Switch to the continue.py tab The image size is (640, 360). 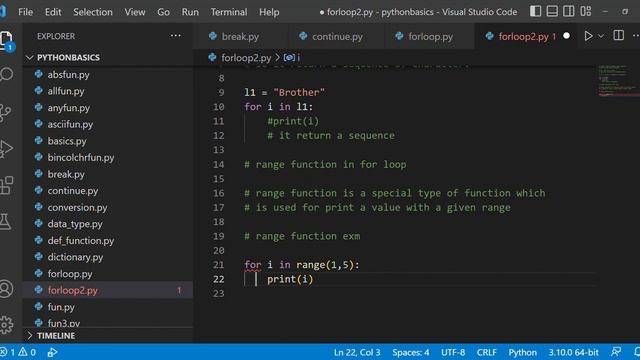(x=336, y=36)
